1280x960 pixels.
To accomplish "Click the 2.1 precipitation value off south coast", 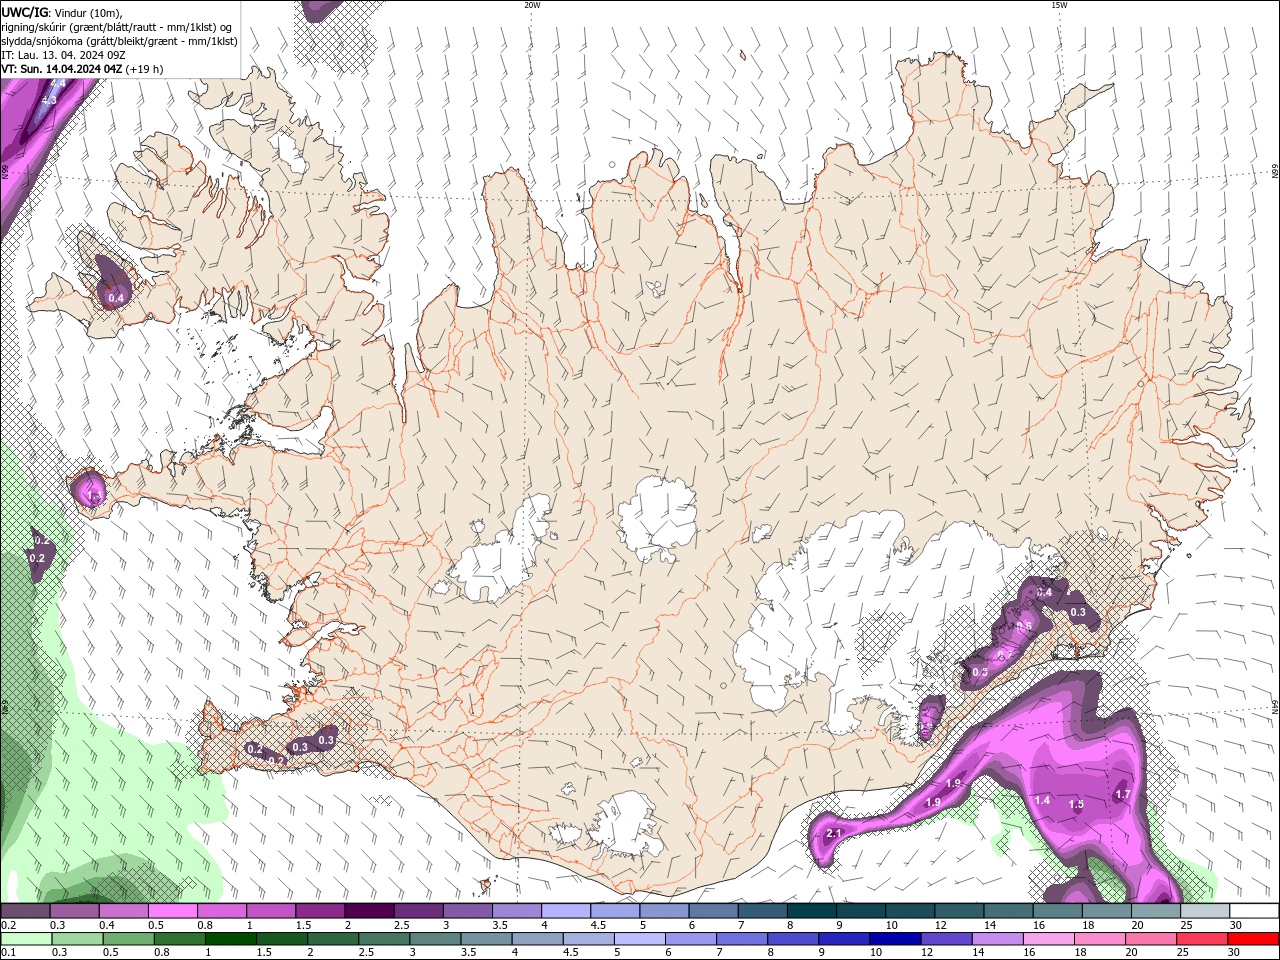I will pyautogui.click(x=834, y=833).
